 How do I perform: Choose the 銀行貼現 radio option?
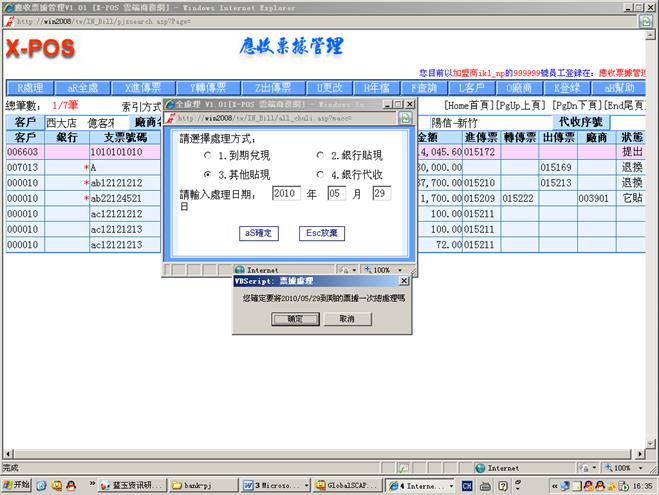click(x=322, y=157)
